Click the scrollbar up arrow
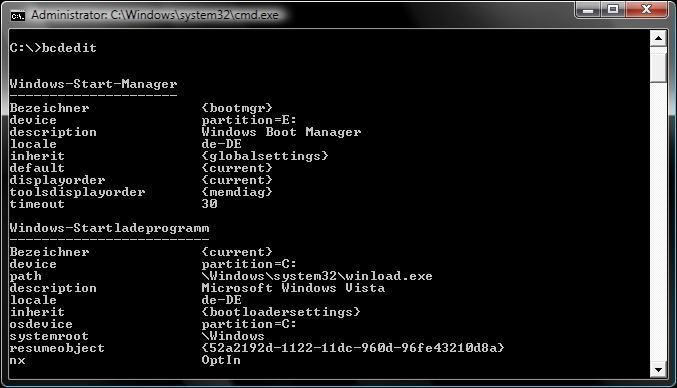Image resolution: width=677 pixels, height=388 pixels. pyautogui.click(x=658, y=38)
